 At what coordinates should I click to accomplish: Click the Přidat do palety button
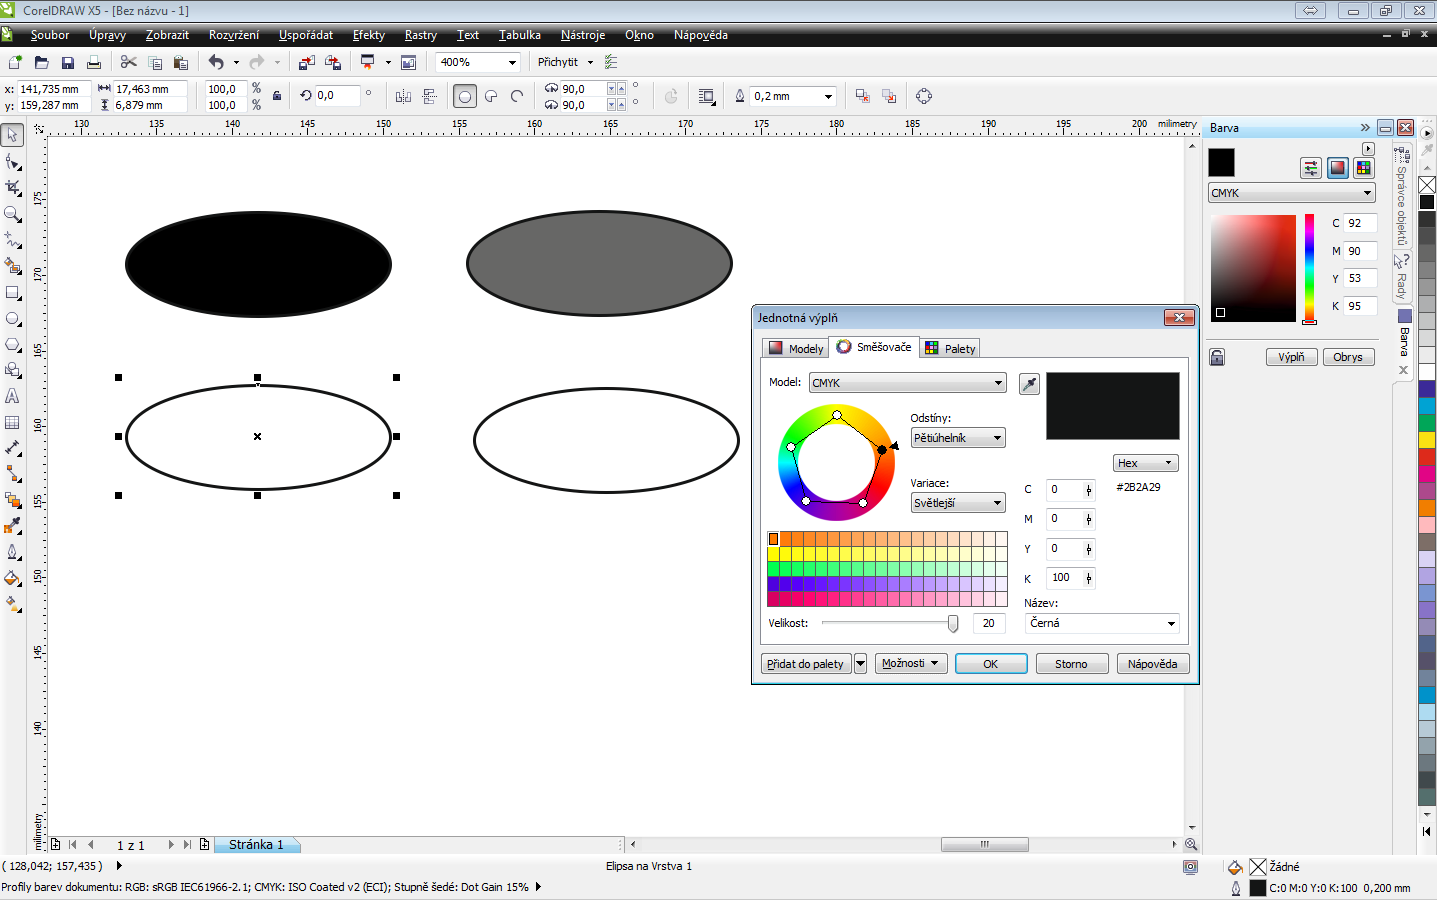click(x=805, y=664)
